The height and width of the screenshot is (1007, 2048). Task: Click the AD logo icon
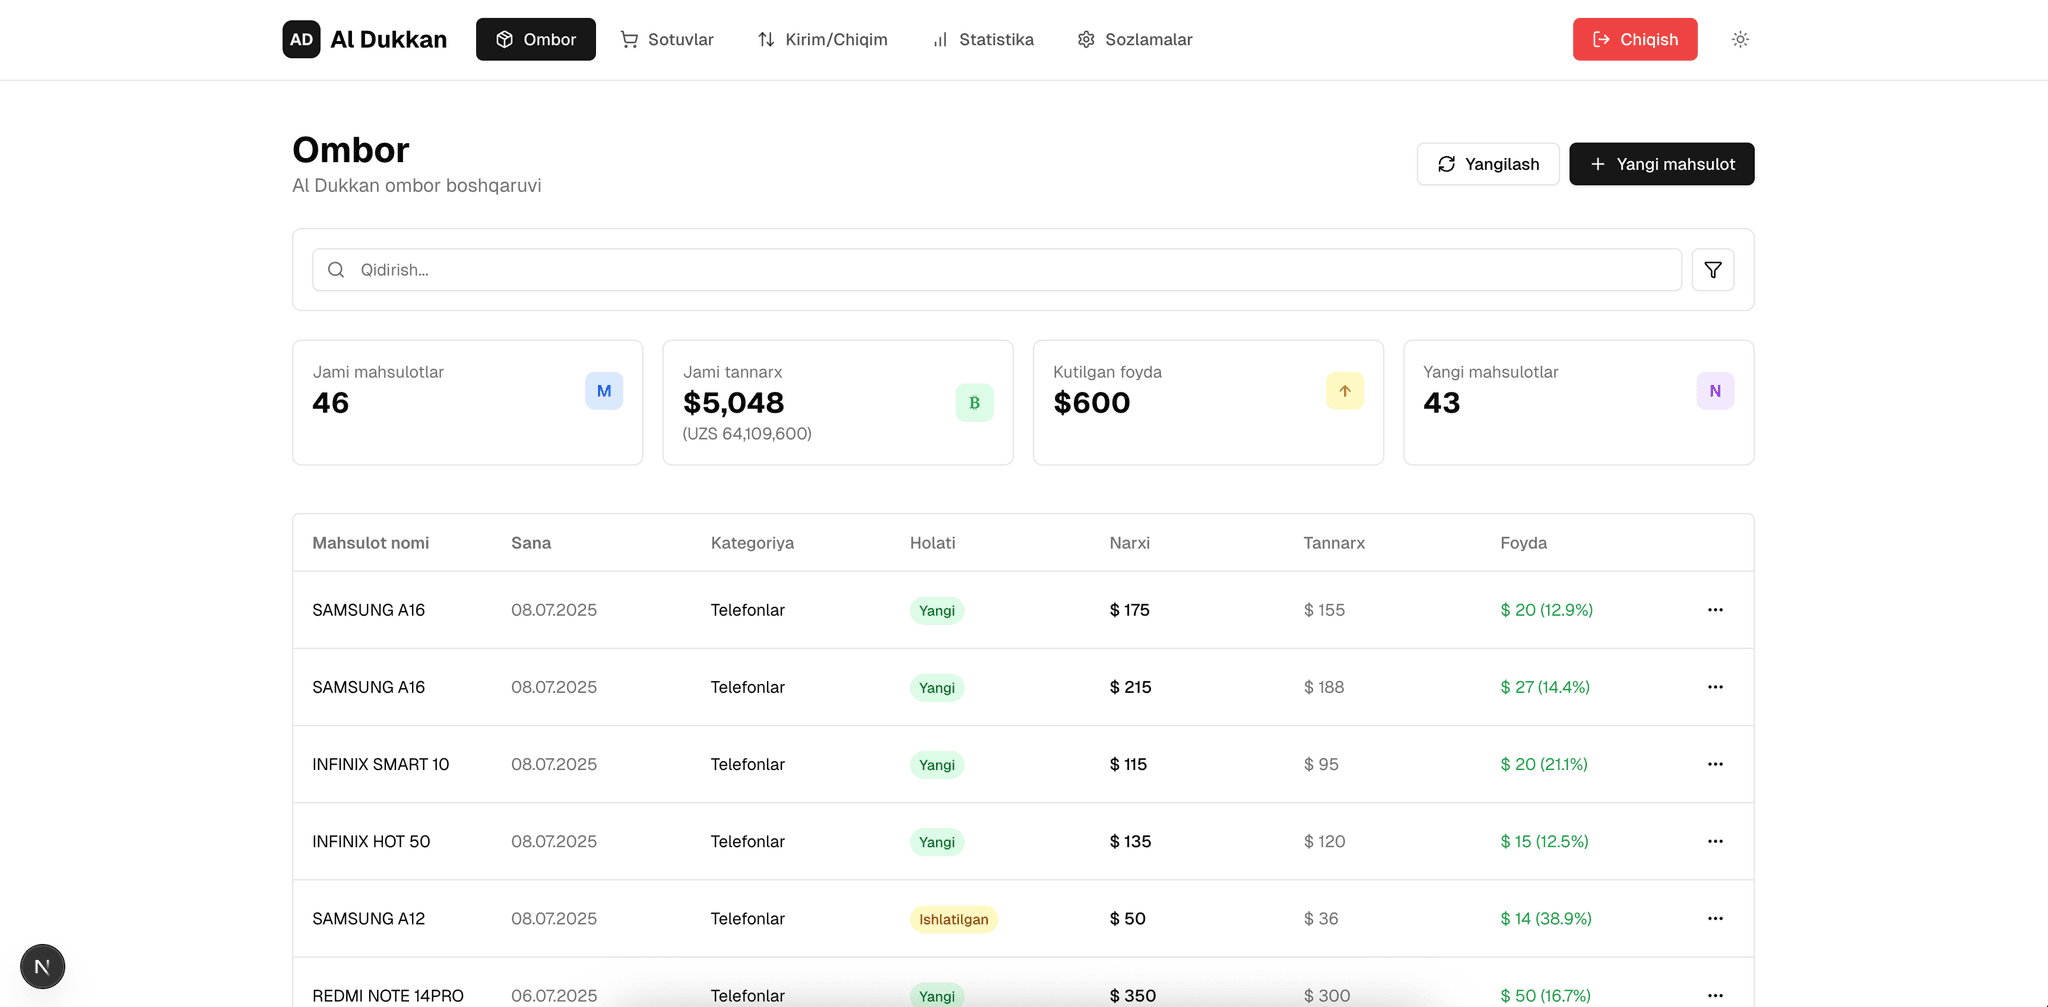(x=301, y=40)
